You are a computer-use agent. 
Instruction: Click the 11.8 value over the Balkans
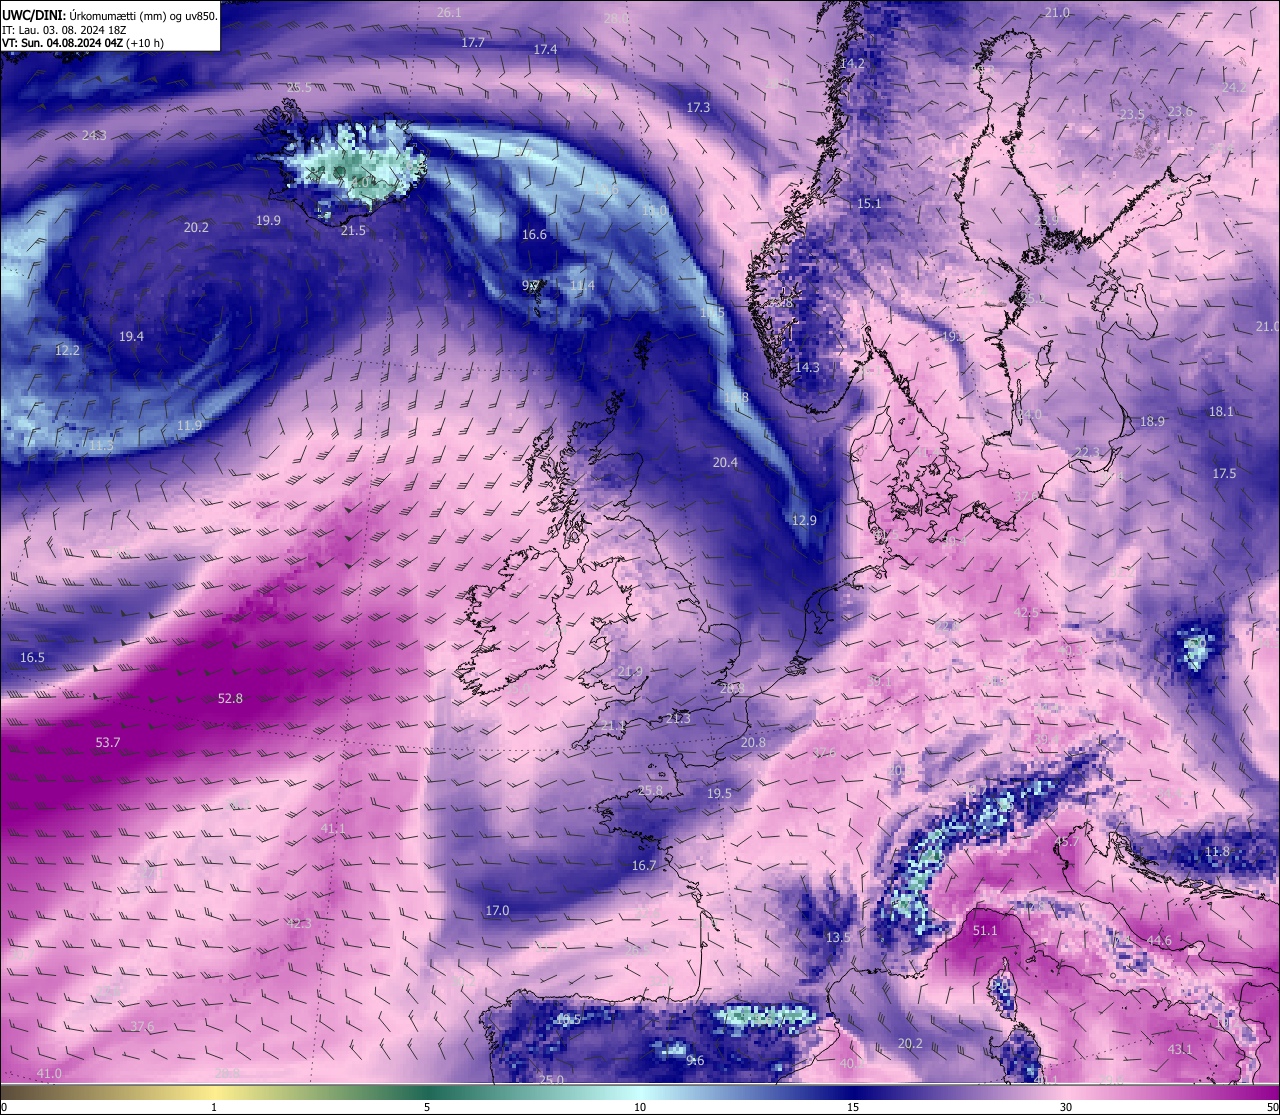1217,851
